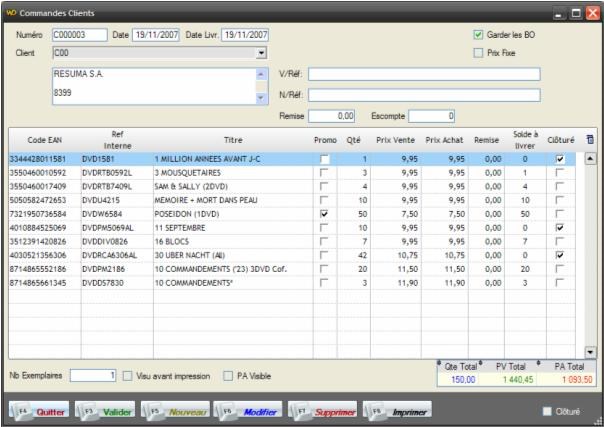Open the Client dropdown list
The image size is (604, 427).
click(x=262, y=53)
